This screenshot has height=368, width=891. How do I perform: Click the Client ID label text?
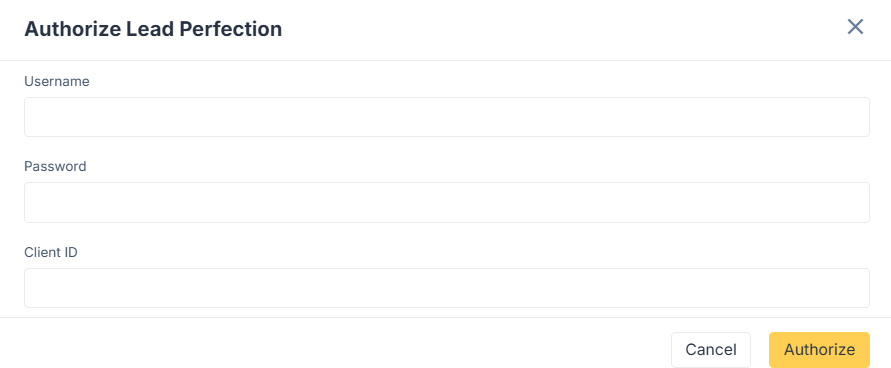click(x=51, y=252)
